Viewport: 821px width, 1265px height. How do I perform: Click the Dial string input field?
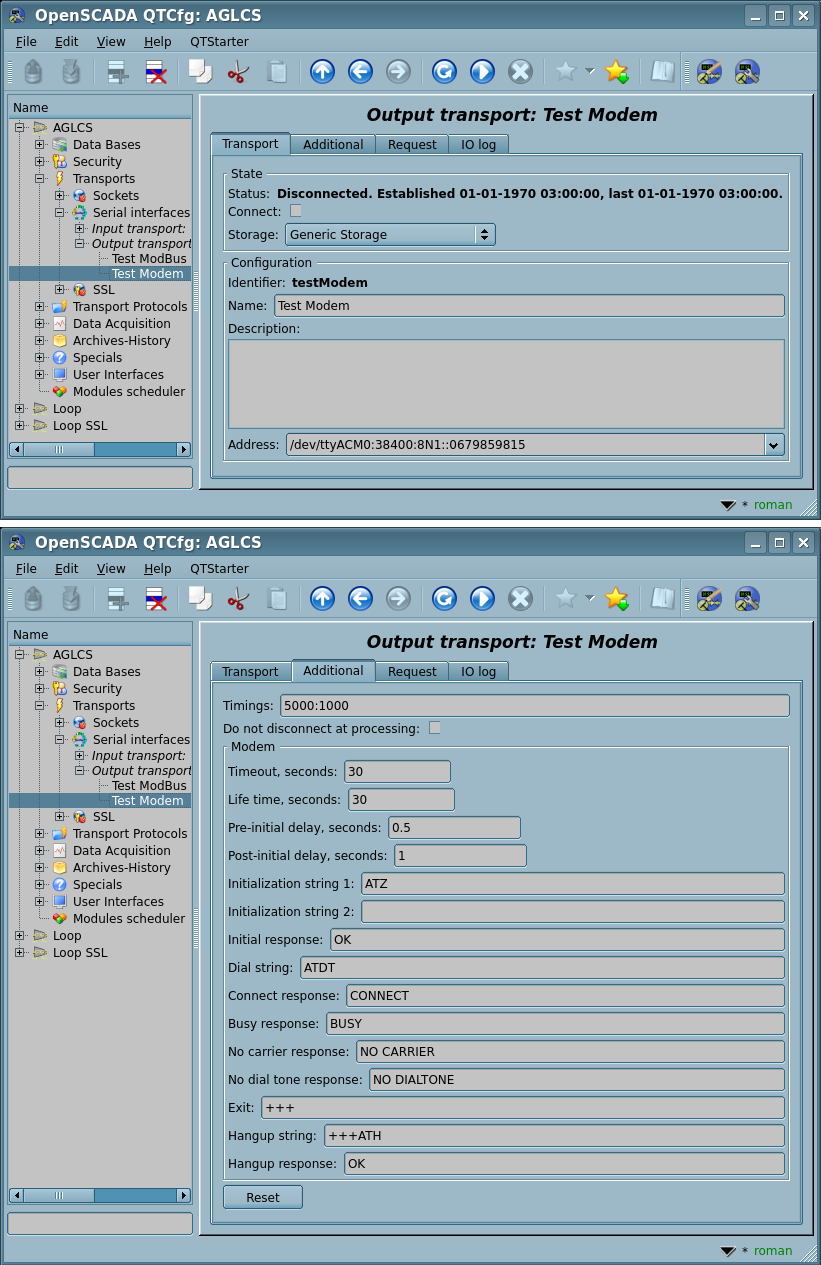(x=541, y=968)
